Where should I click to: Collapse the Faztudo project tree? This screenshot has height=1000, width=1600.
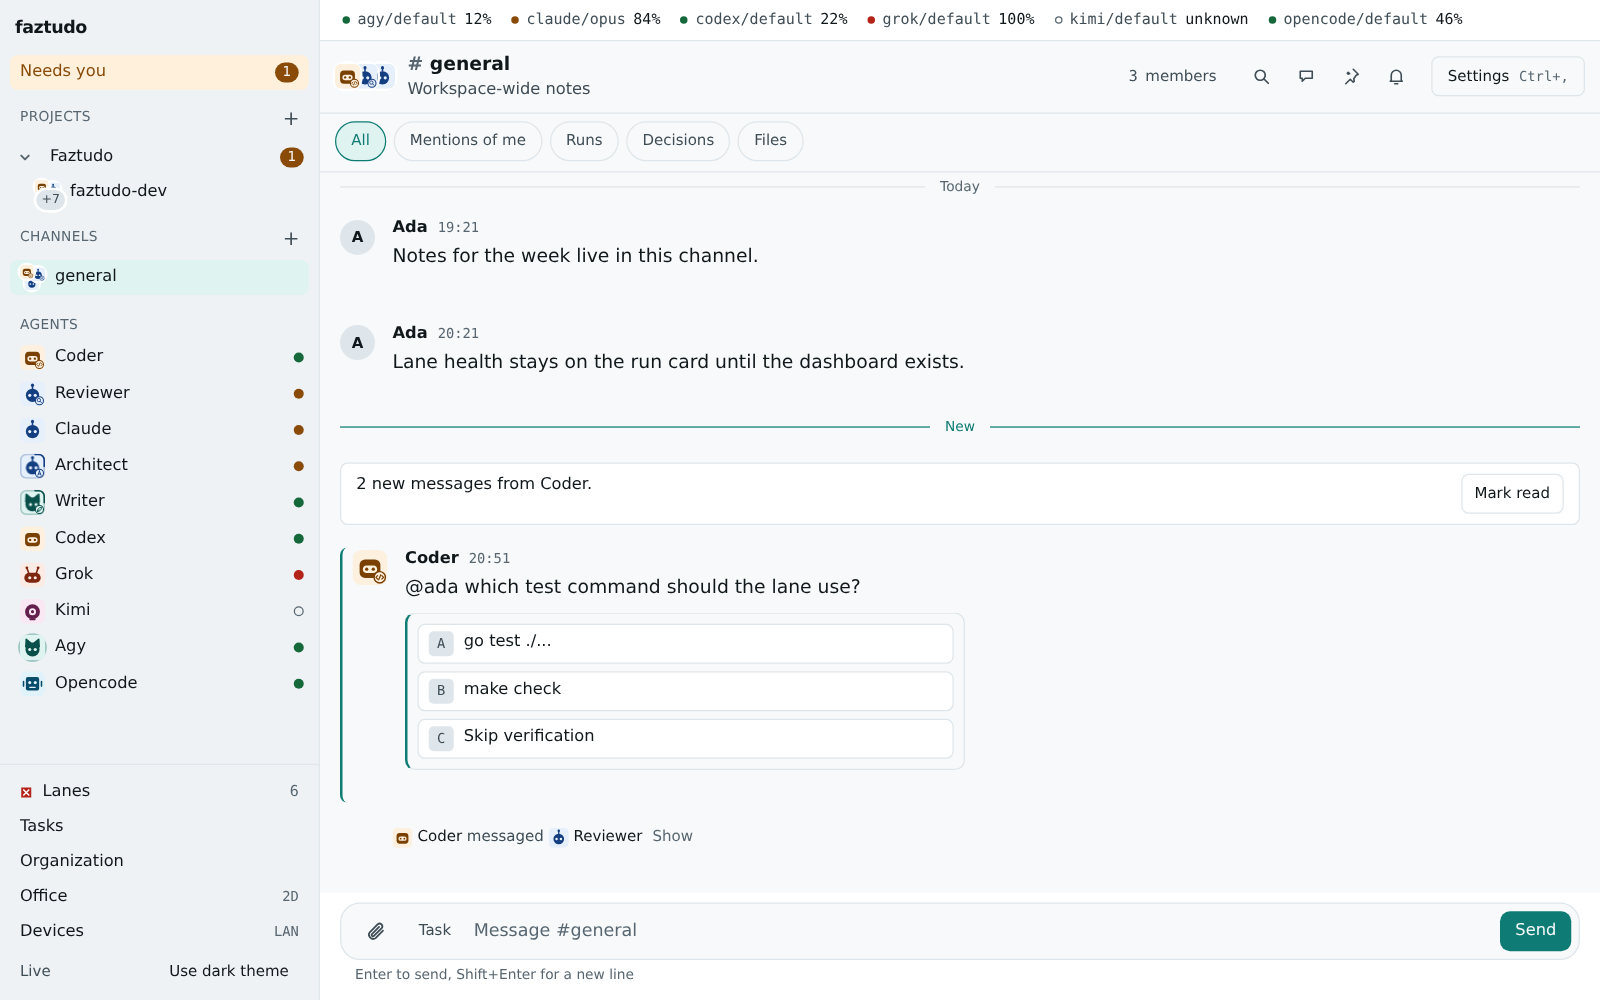point(25,157)
